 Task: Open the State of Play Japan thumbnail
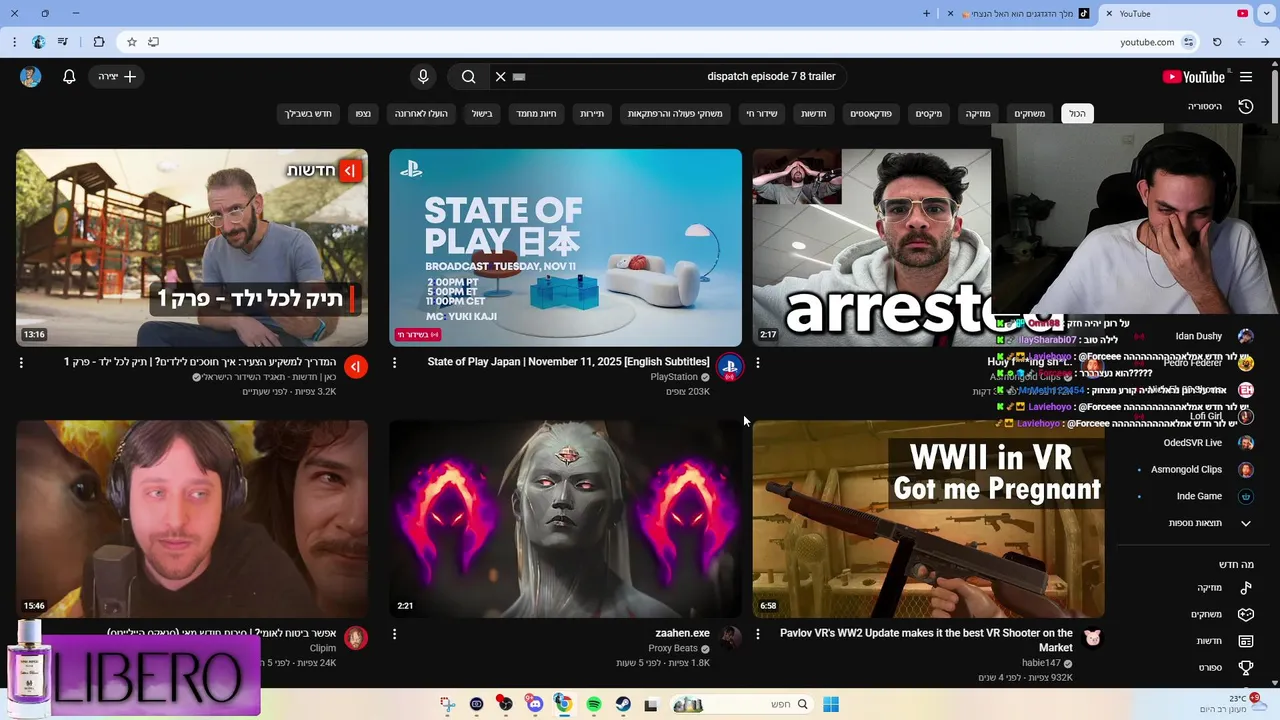point(565,247)
